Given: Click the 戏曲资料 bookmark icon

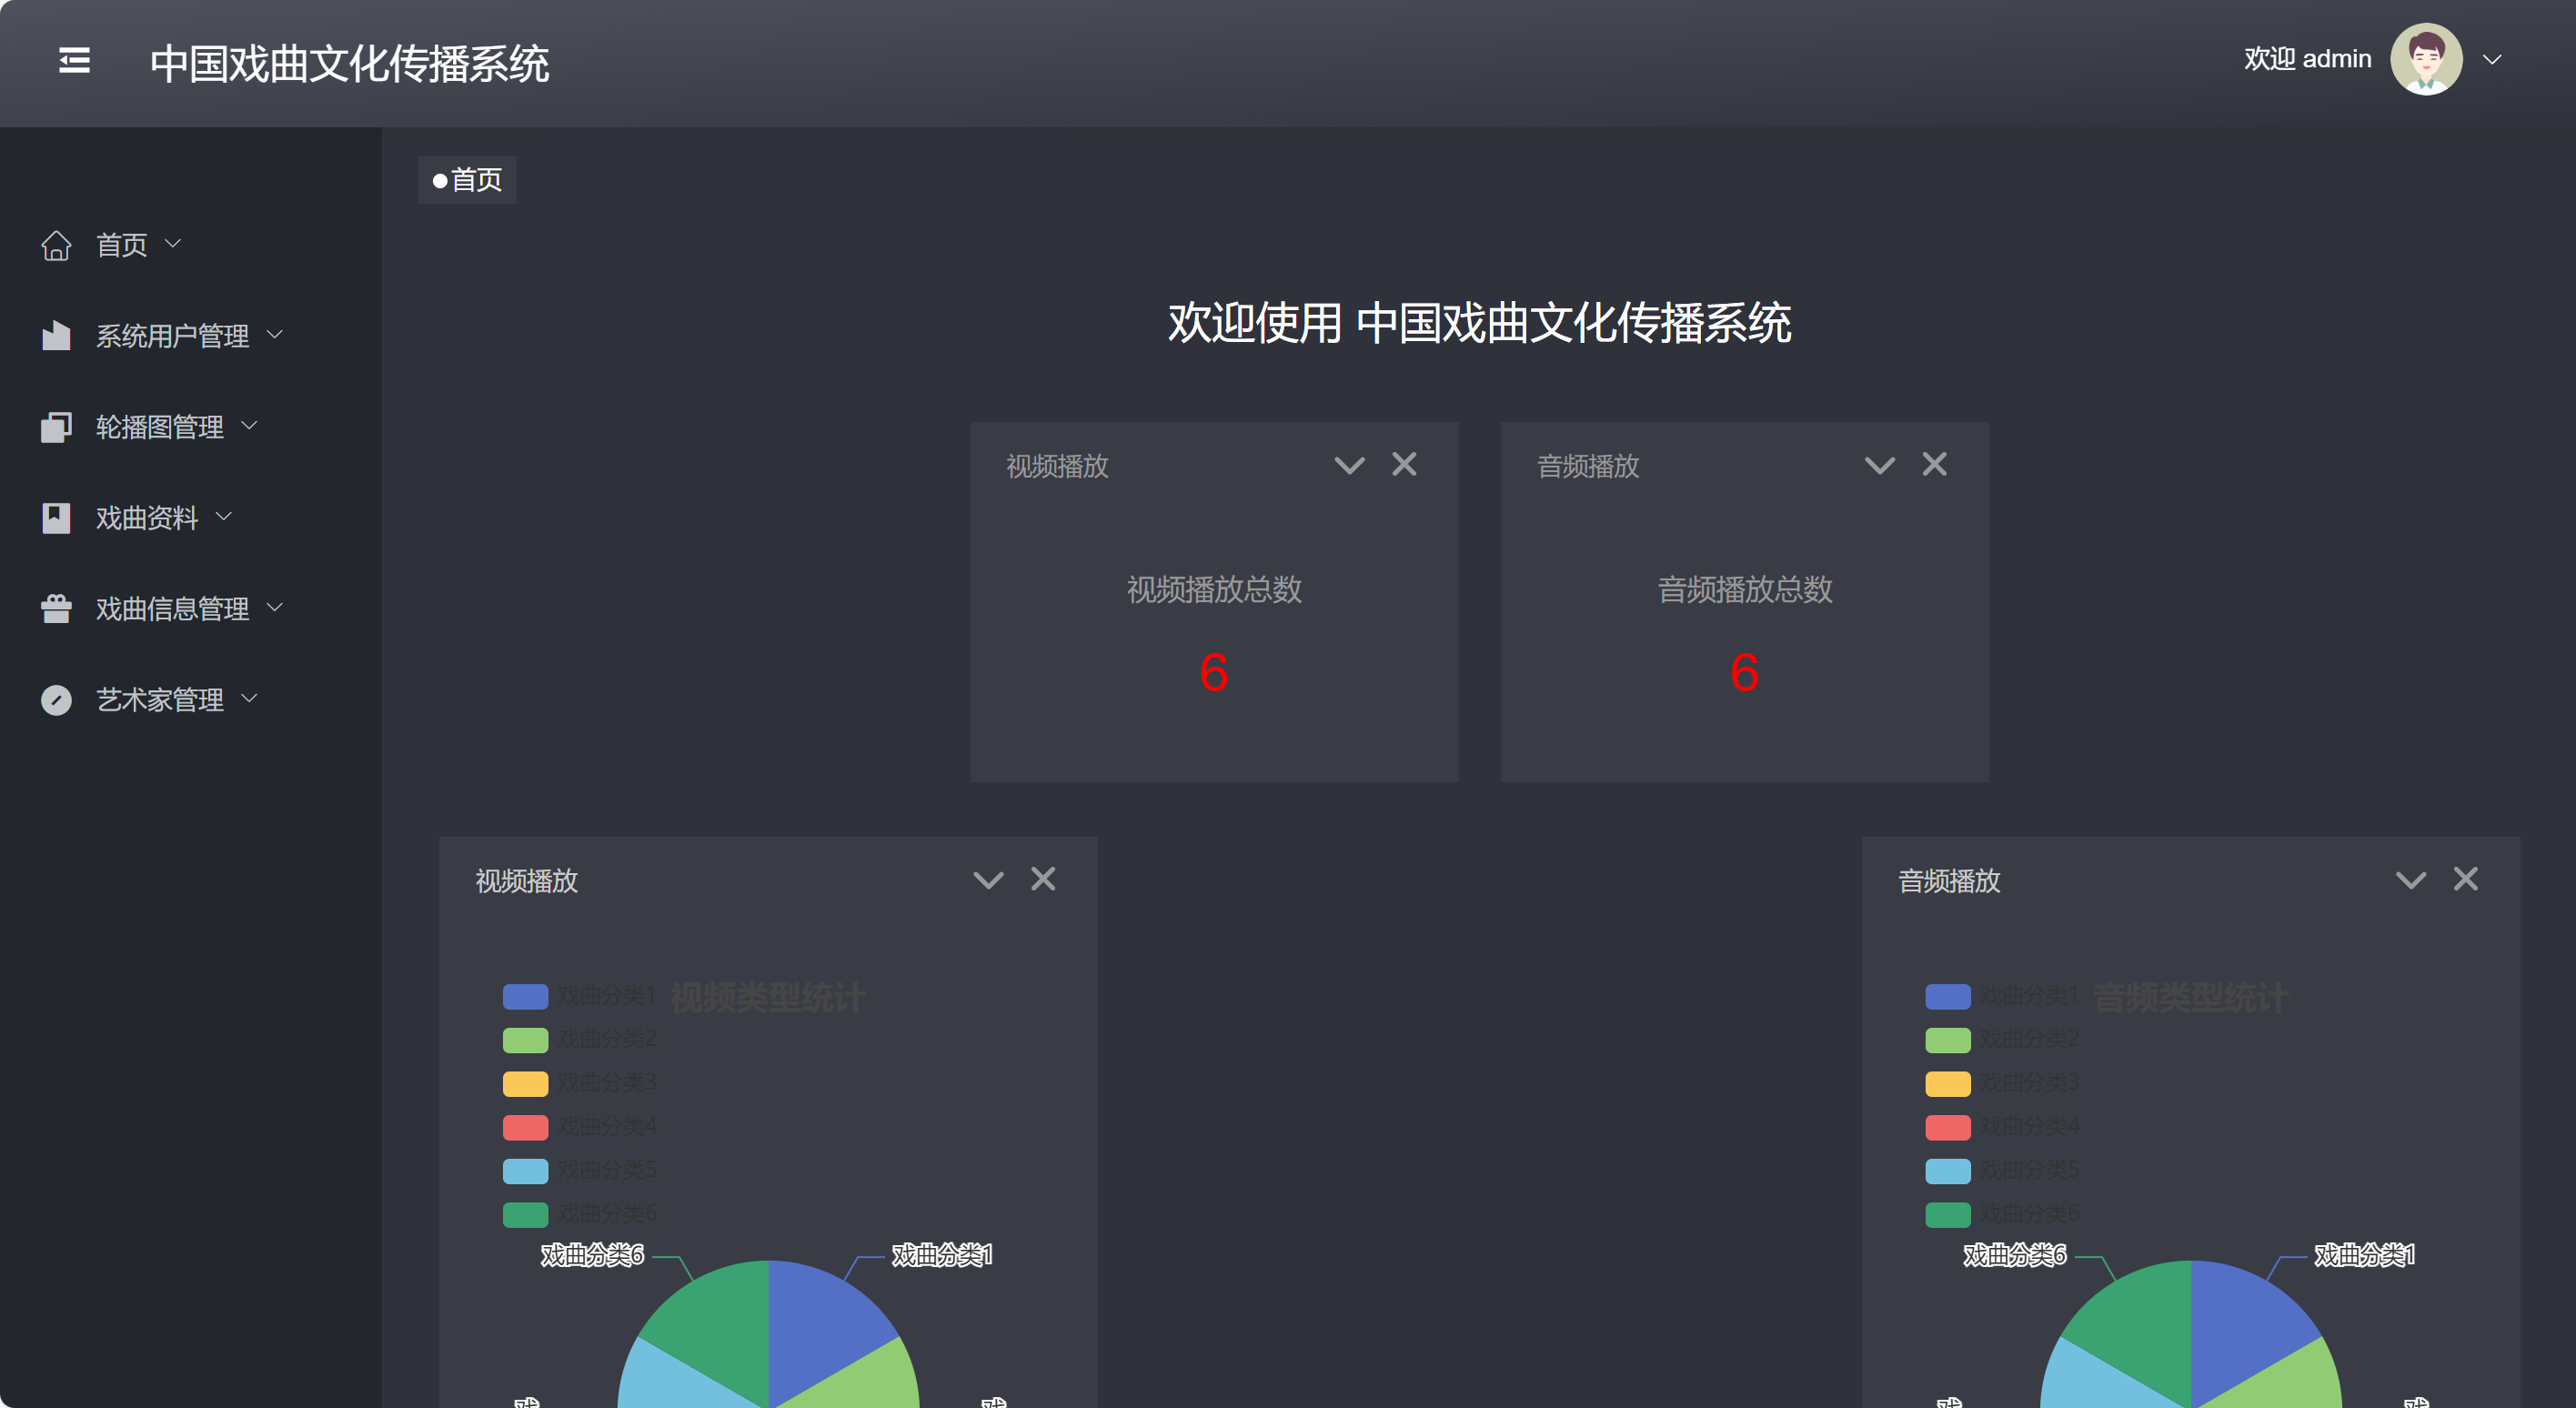Looking at the screenshot, I should 56,518.
